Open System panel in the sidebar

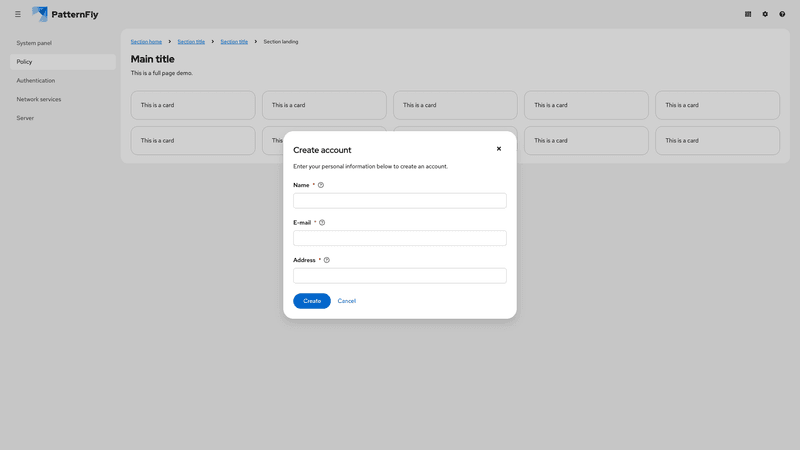coord(34,43)
